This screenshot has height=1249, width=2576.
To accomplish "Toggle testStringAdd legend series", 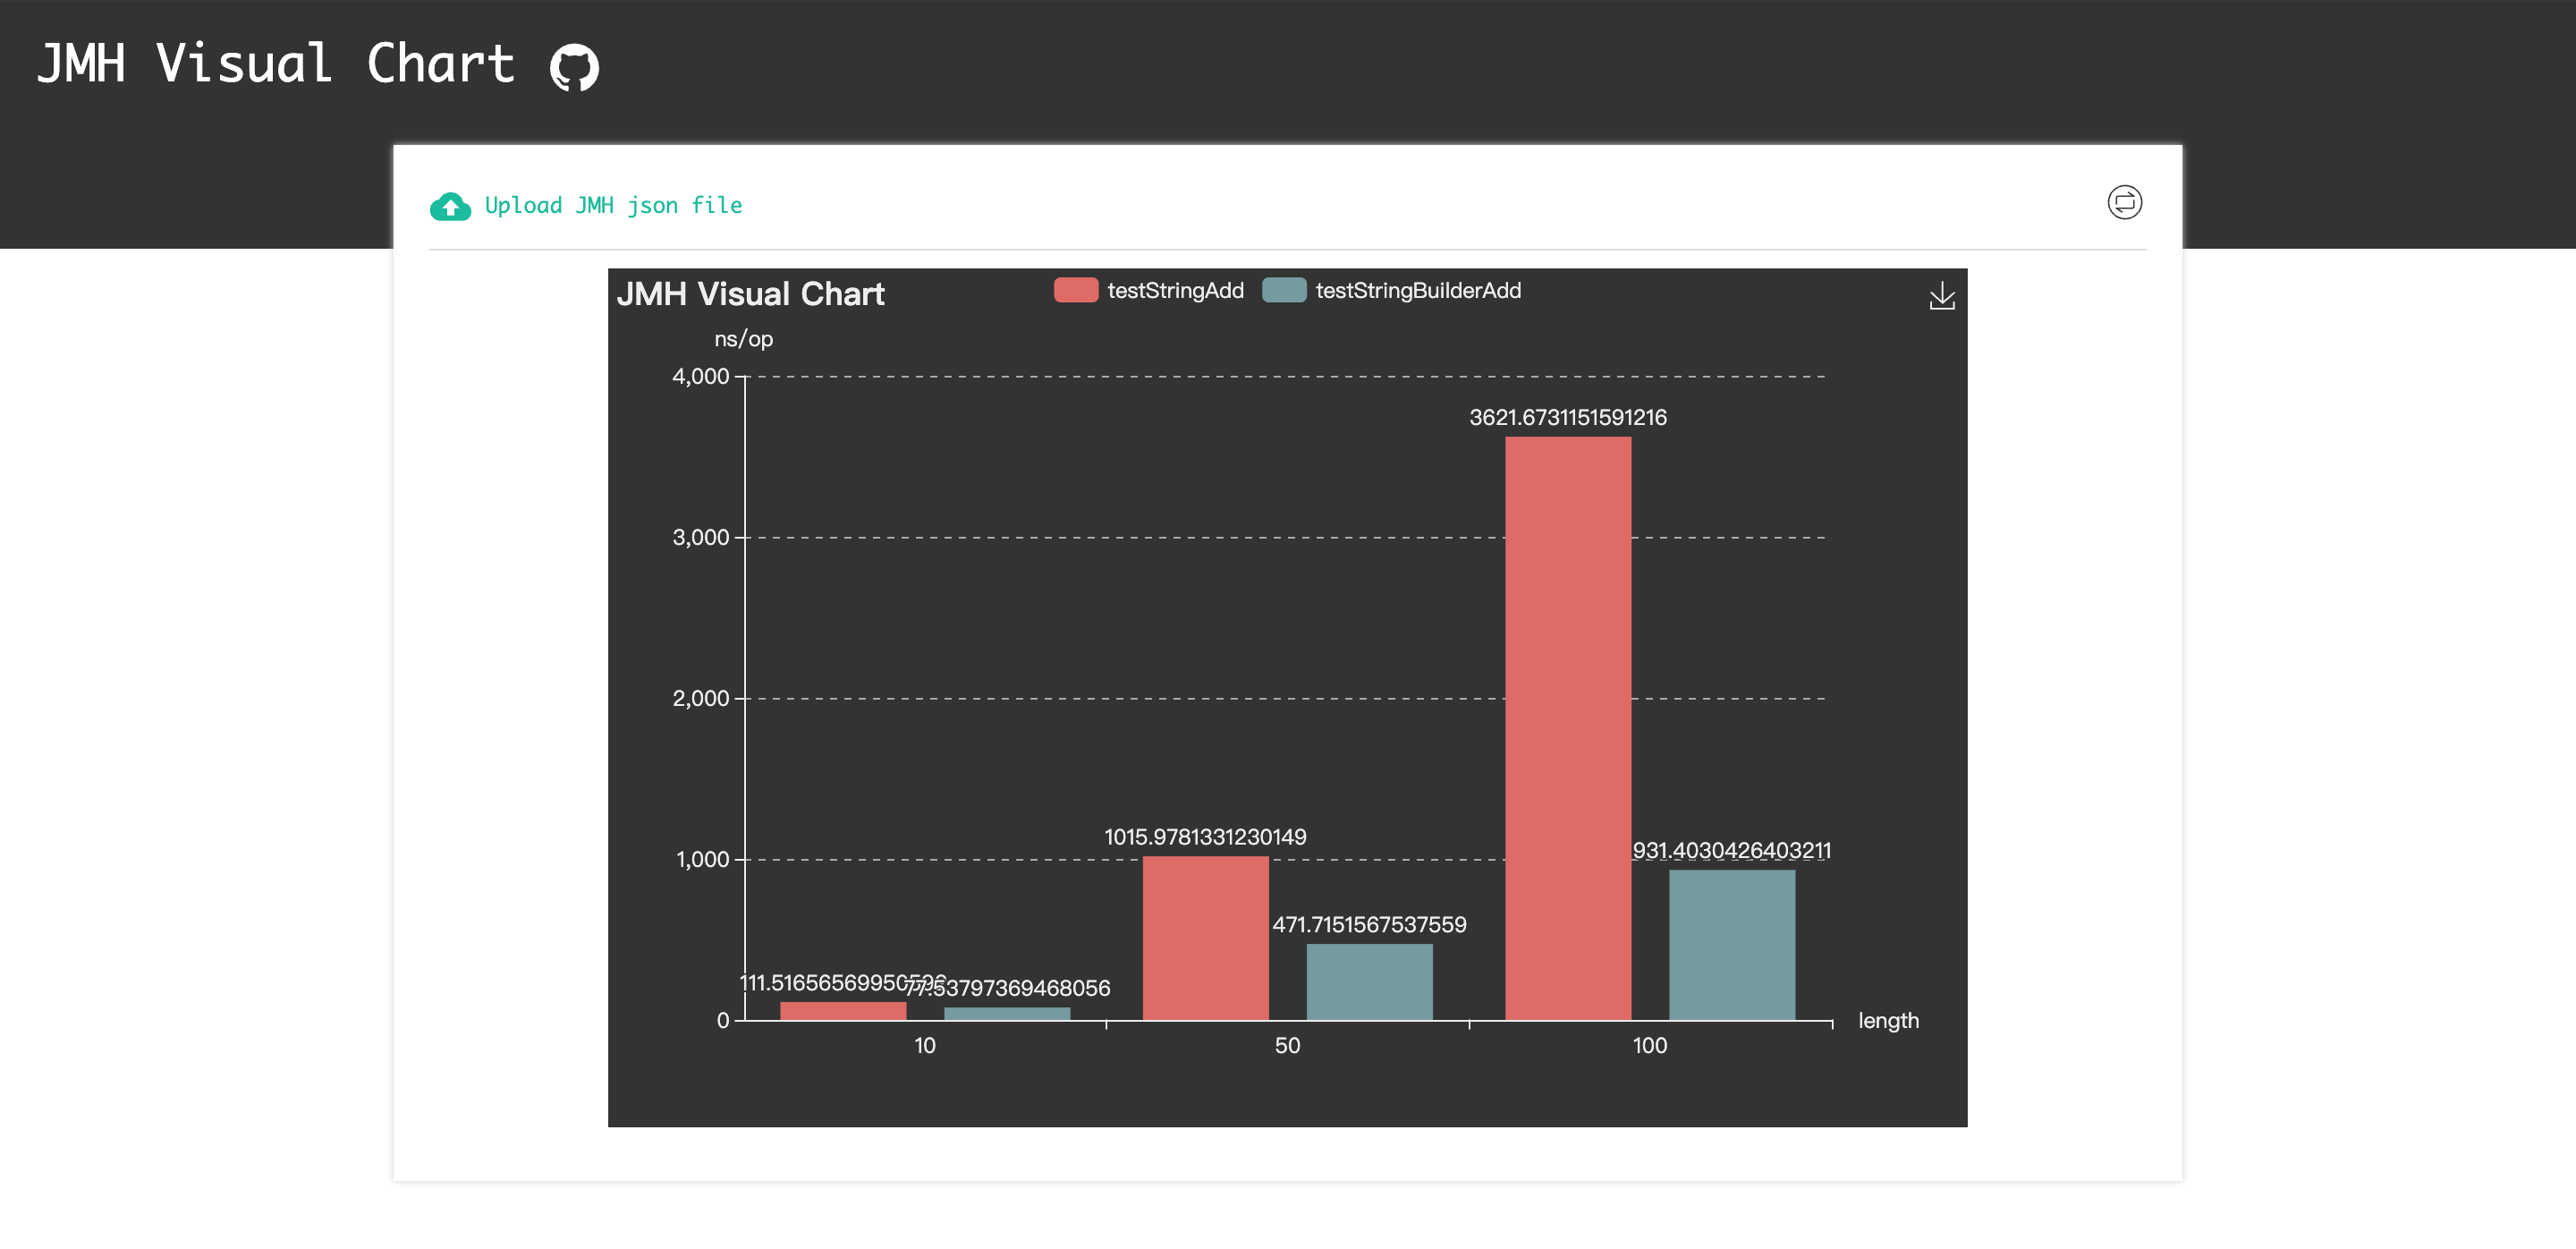I will tap(1174, 291).
